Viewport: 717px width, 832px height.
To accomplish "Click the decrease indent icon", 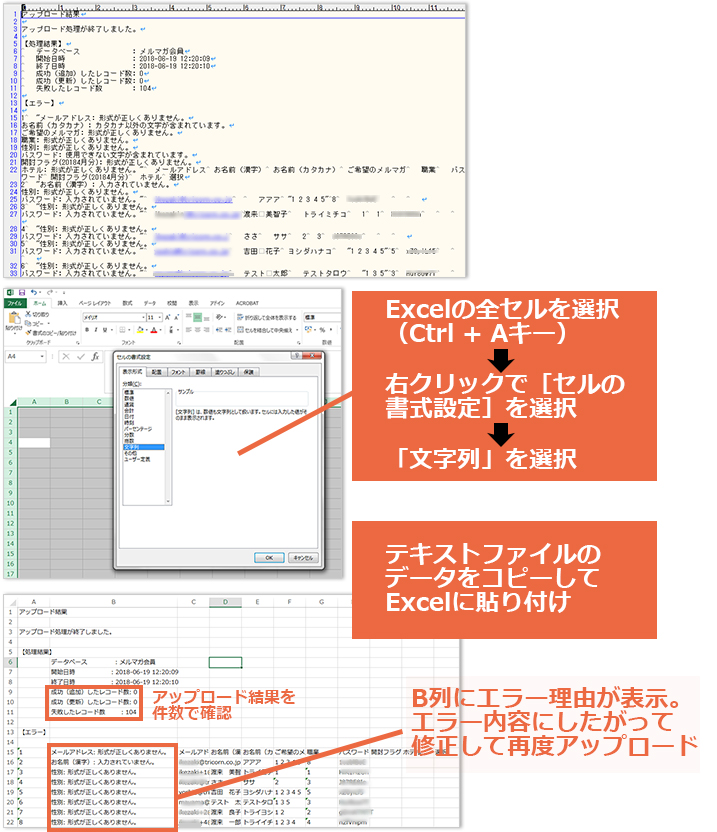I will [x=219, y=330].
